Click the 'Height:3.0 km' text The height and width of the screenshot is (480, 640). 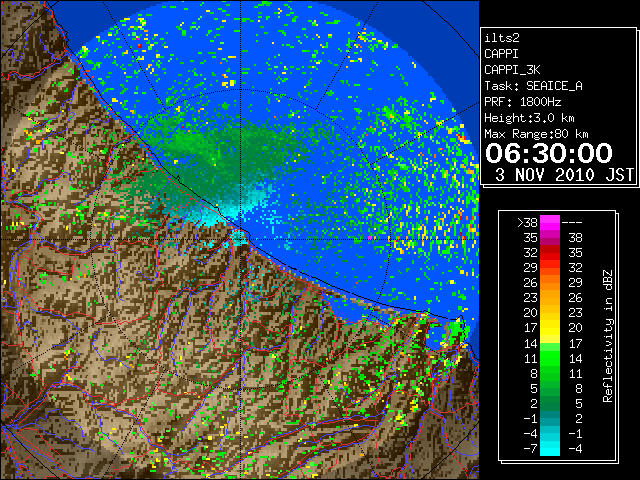[529, 118]
